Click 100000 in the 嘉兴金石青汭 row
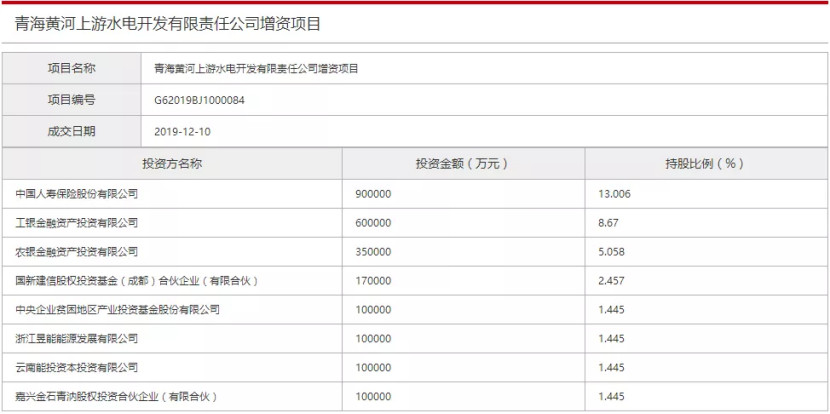The width and height of the screenshot is (830, 414). [x=374, y=397]
